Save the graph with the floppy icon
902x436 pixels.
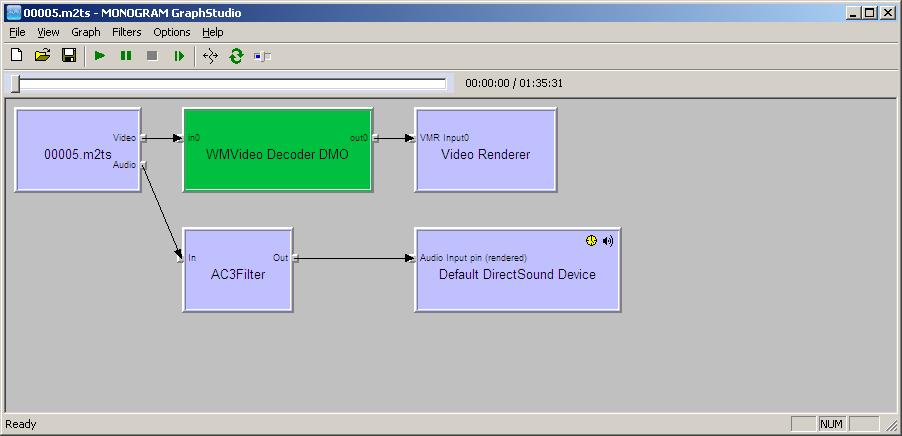click(x=69, y=56)
